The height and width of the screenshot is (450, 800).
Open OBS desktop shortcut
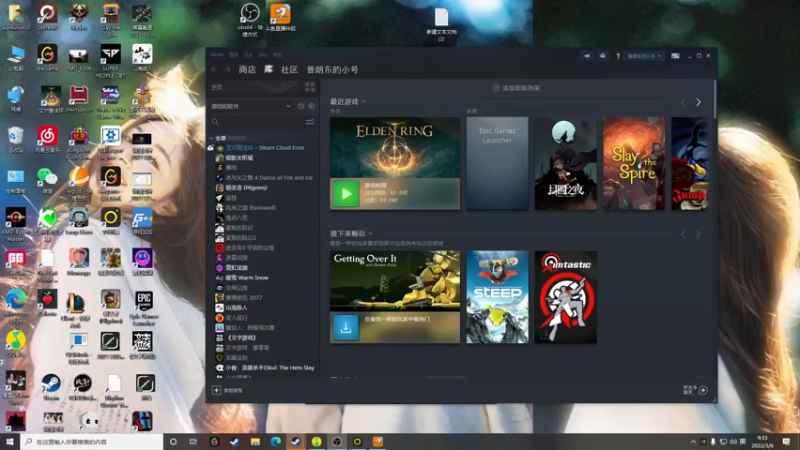click(x=249, y=19)
